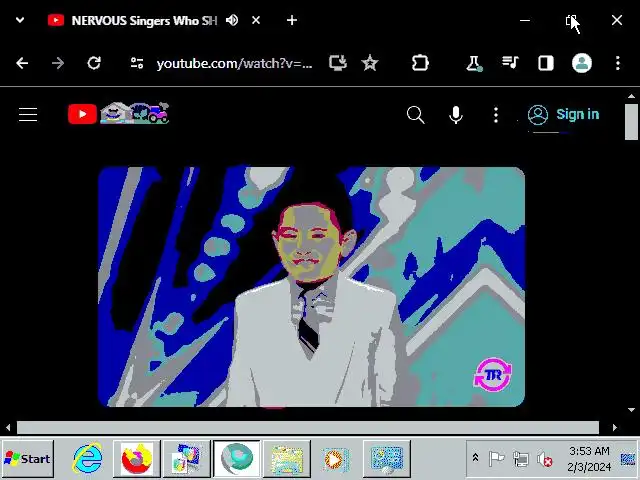Click the muted volume tray icon
Screen dimensions: 640x480
[x=545, y=460]
